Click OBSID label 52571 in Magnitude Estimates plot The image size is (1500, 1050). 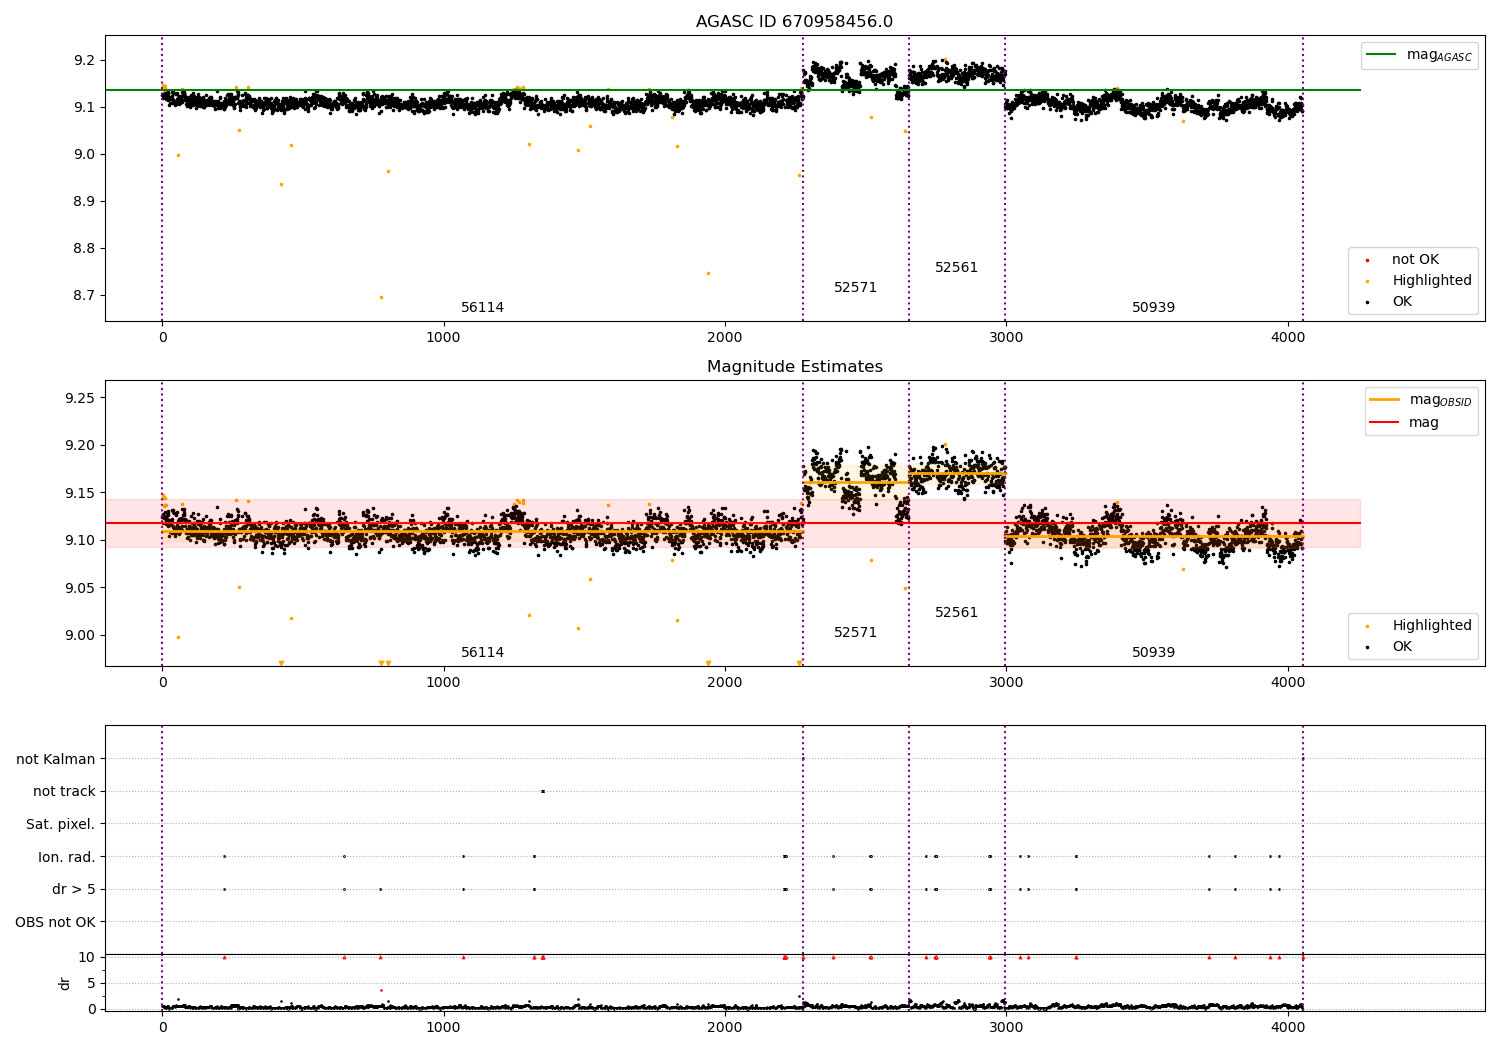click(x=855, y=633)
